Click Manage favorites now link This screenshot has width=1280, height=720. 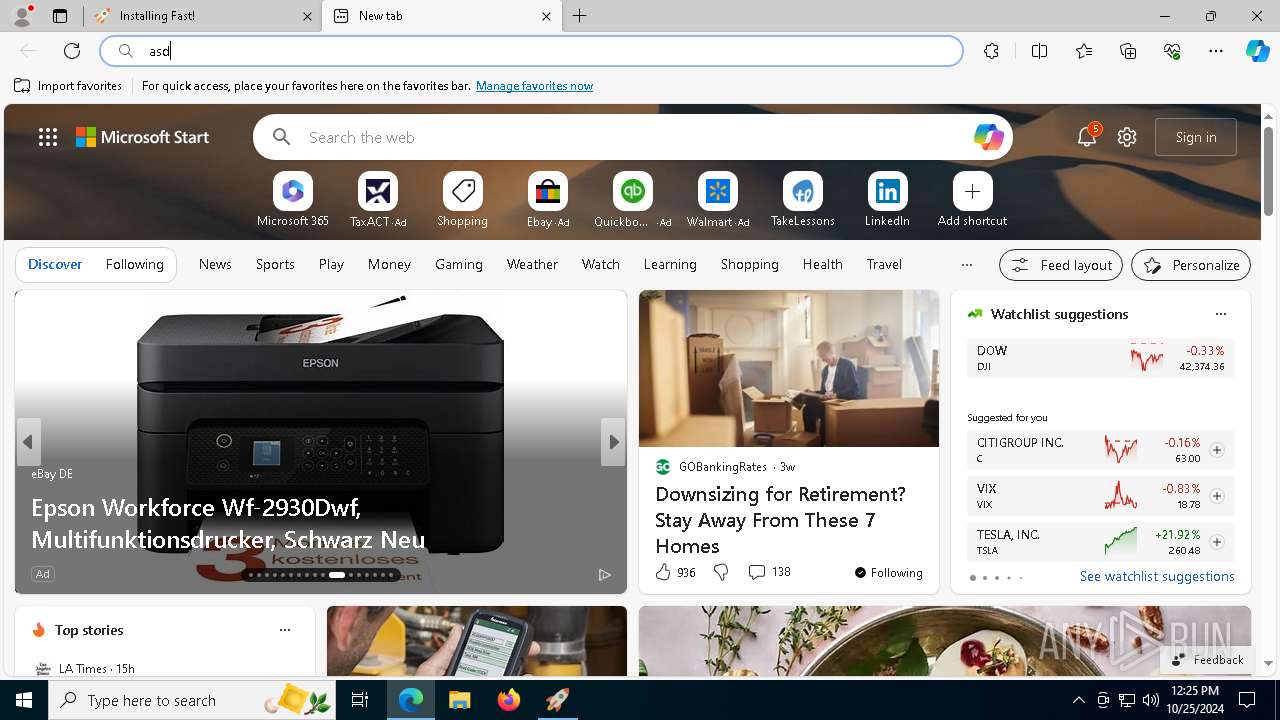534,86
